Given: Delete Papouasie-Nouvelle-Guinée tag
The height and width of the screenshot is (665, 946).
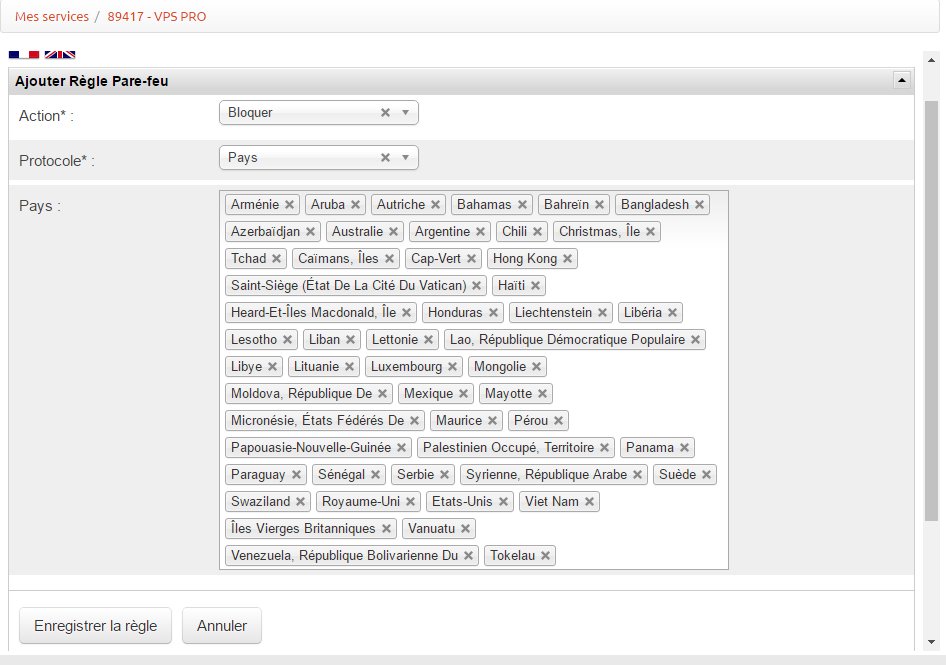Looking at the screenshot, I should (401, 448).
